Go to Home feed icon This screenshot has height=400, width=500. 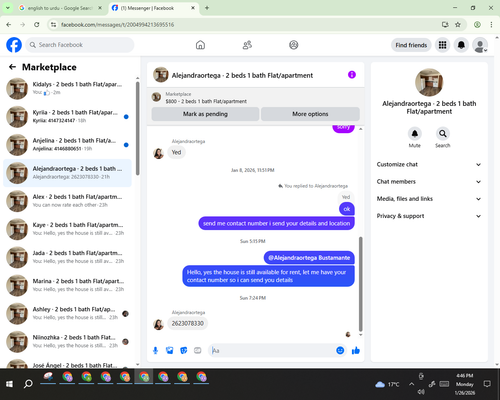(x=200, y=45)
